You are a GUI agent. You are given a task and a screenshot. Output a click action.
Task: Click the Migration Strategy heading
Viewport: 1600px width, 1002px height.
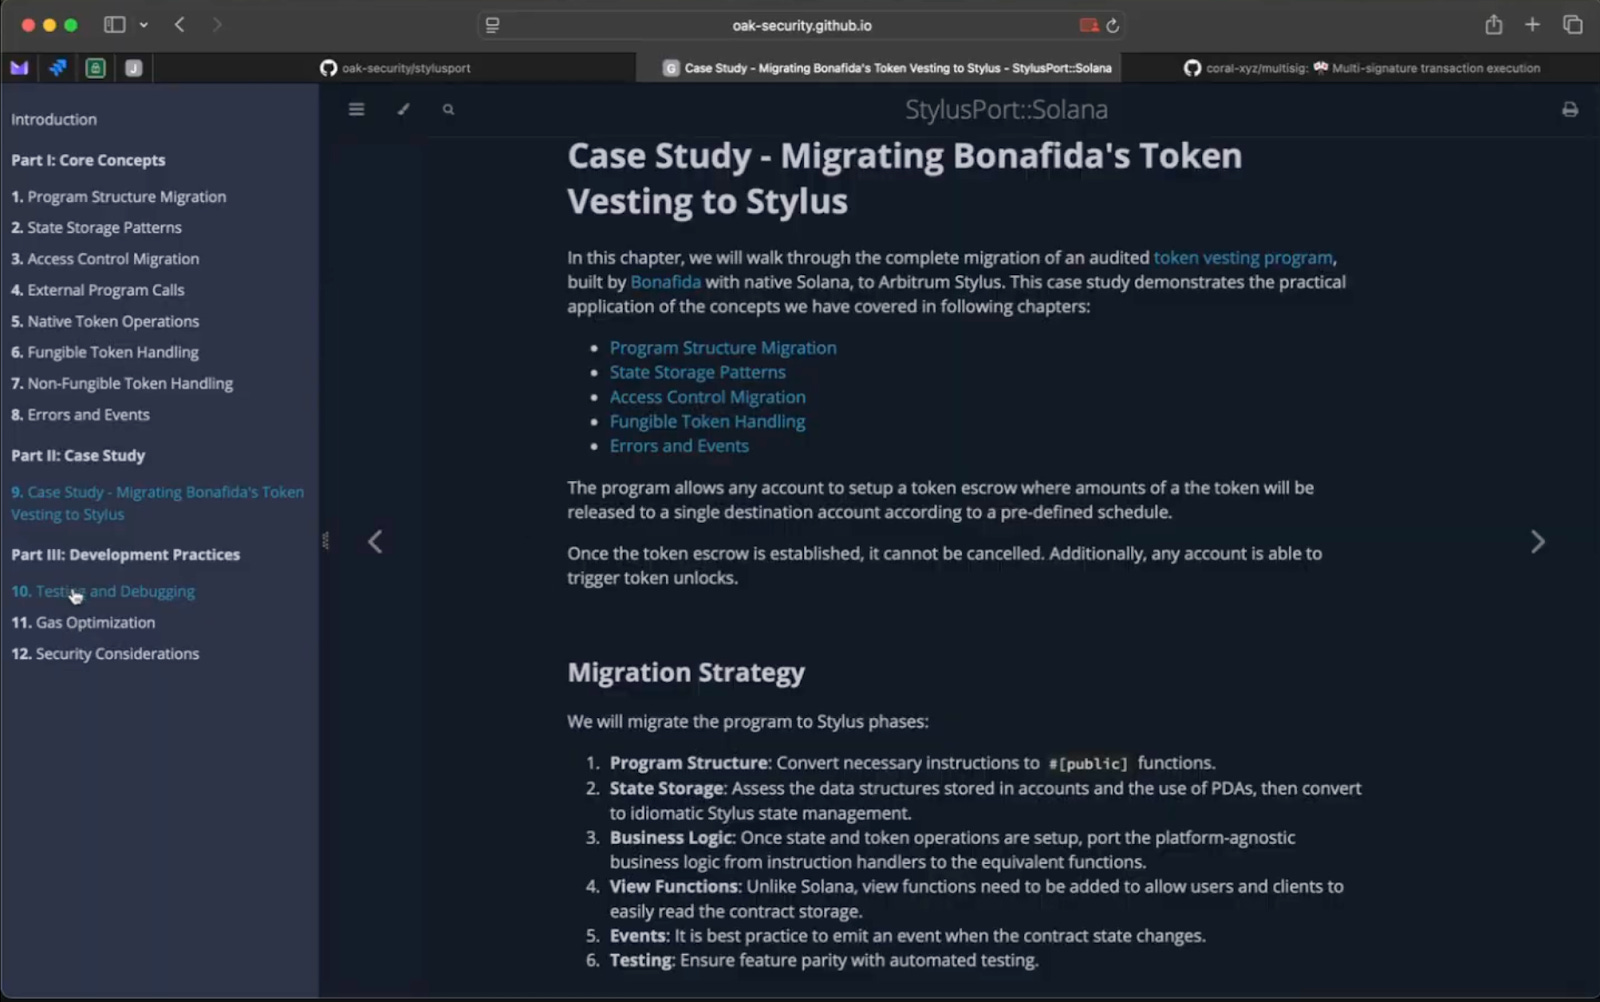click(x=686, y=673)
